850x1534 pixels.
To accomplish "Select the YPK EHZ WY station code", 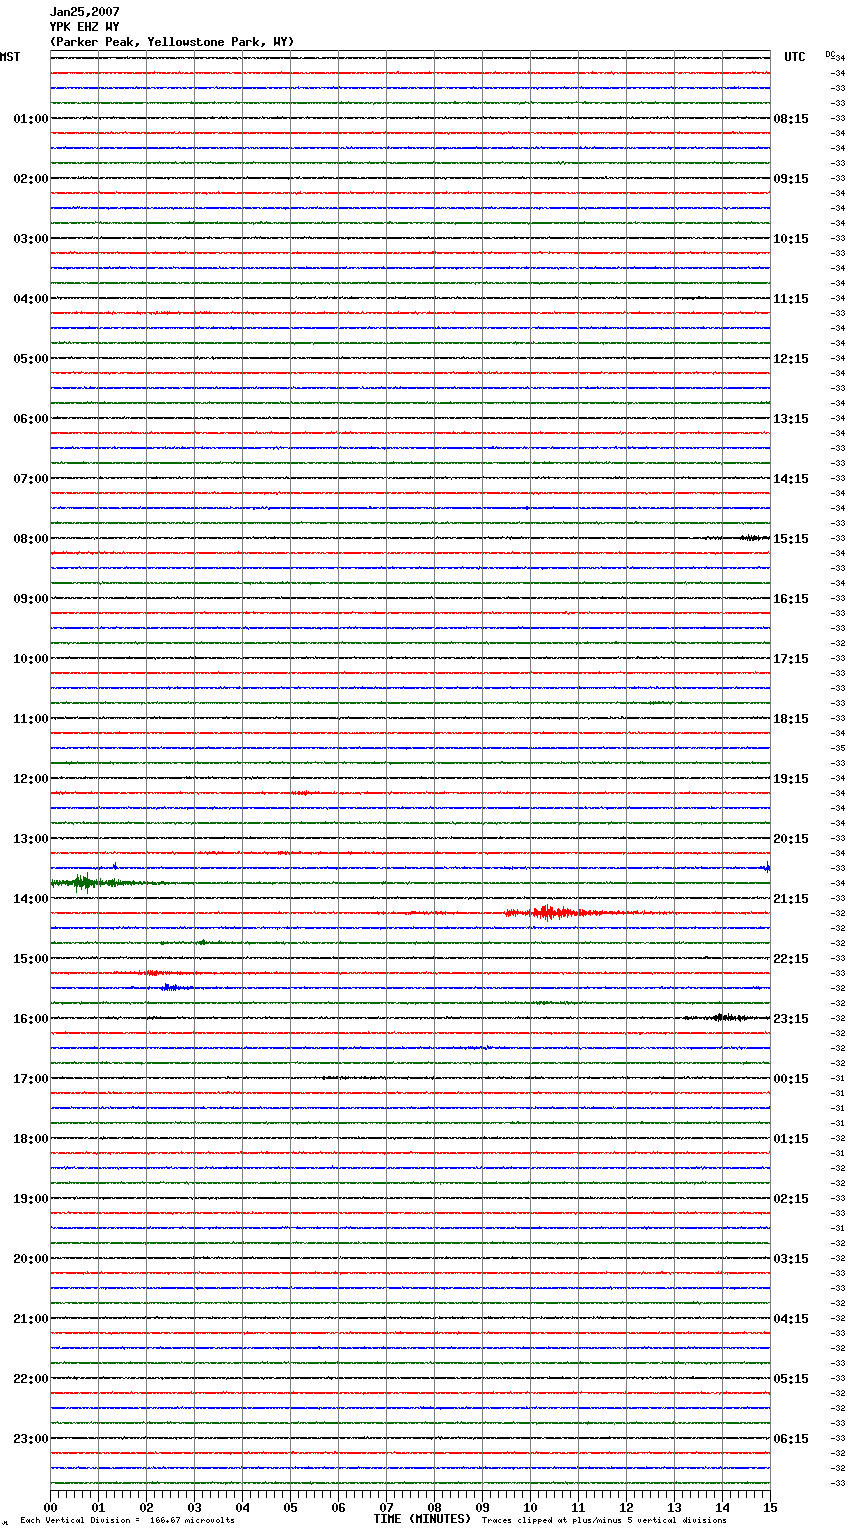I will [x=84, y=27].
